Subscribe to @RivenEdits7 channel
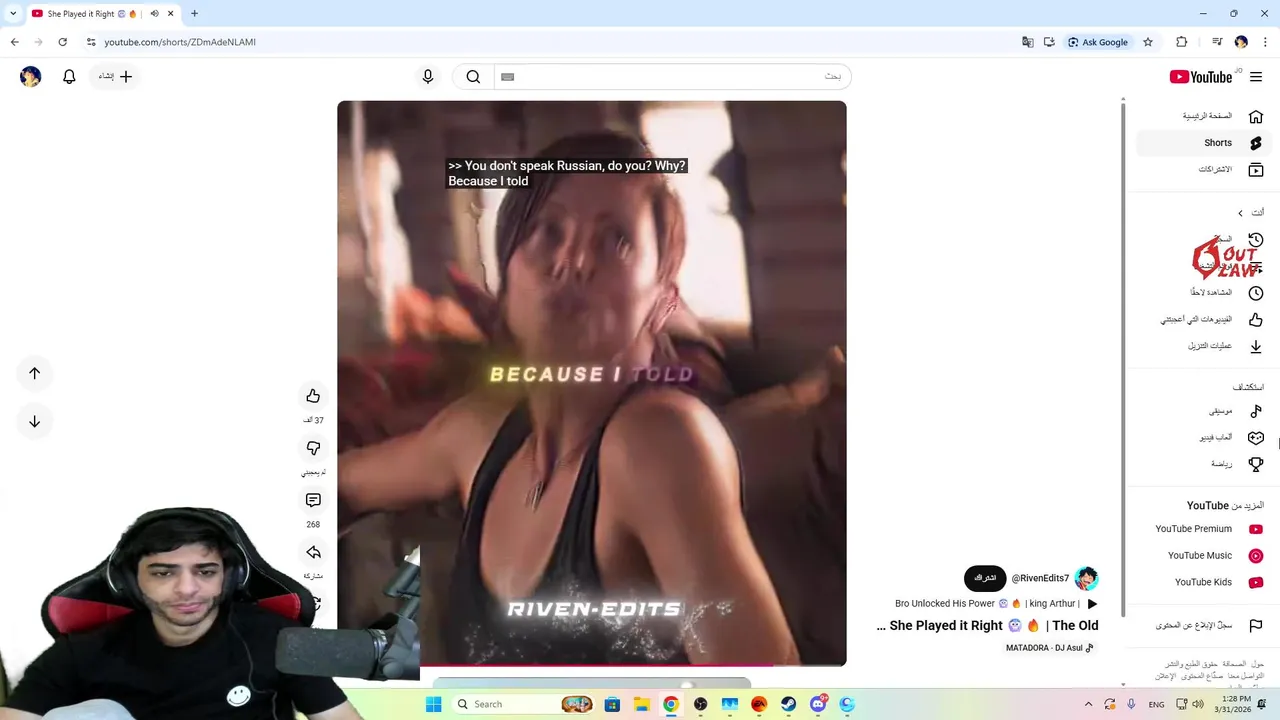The image size is (1280, 720). 985,578
